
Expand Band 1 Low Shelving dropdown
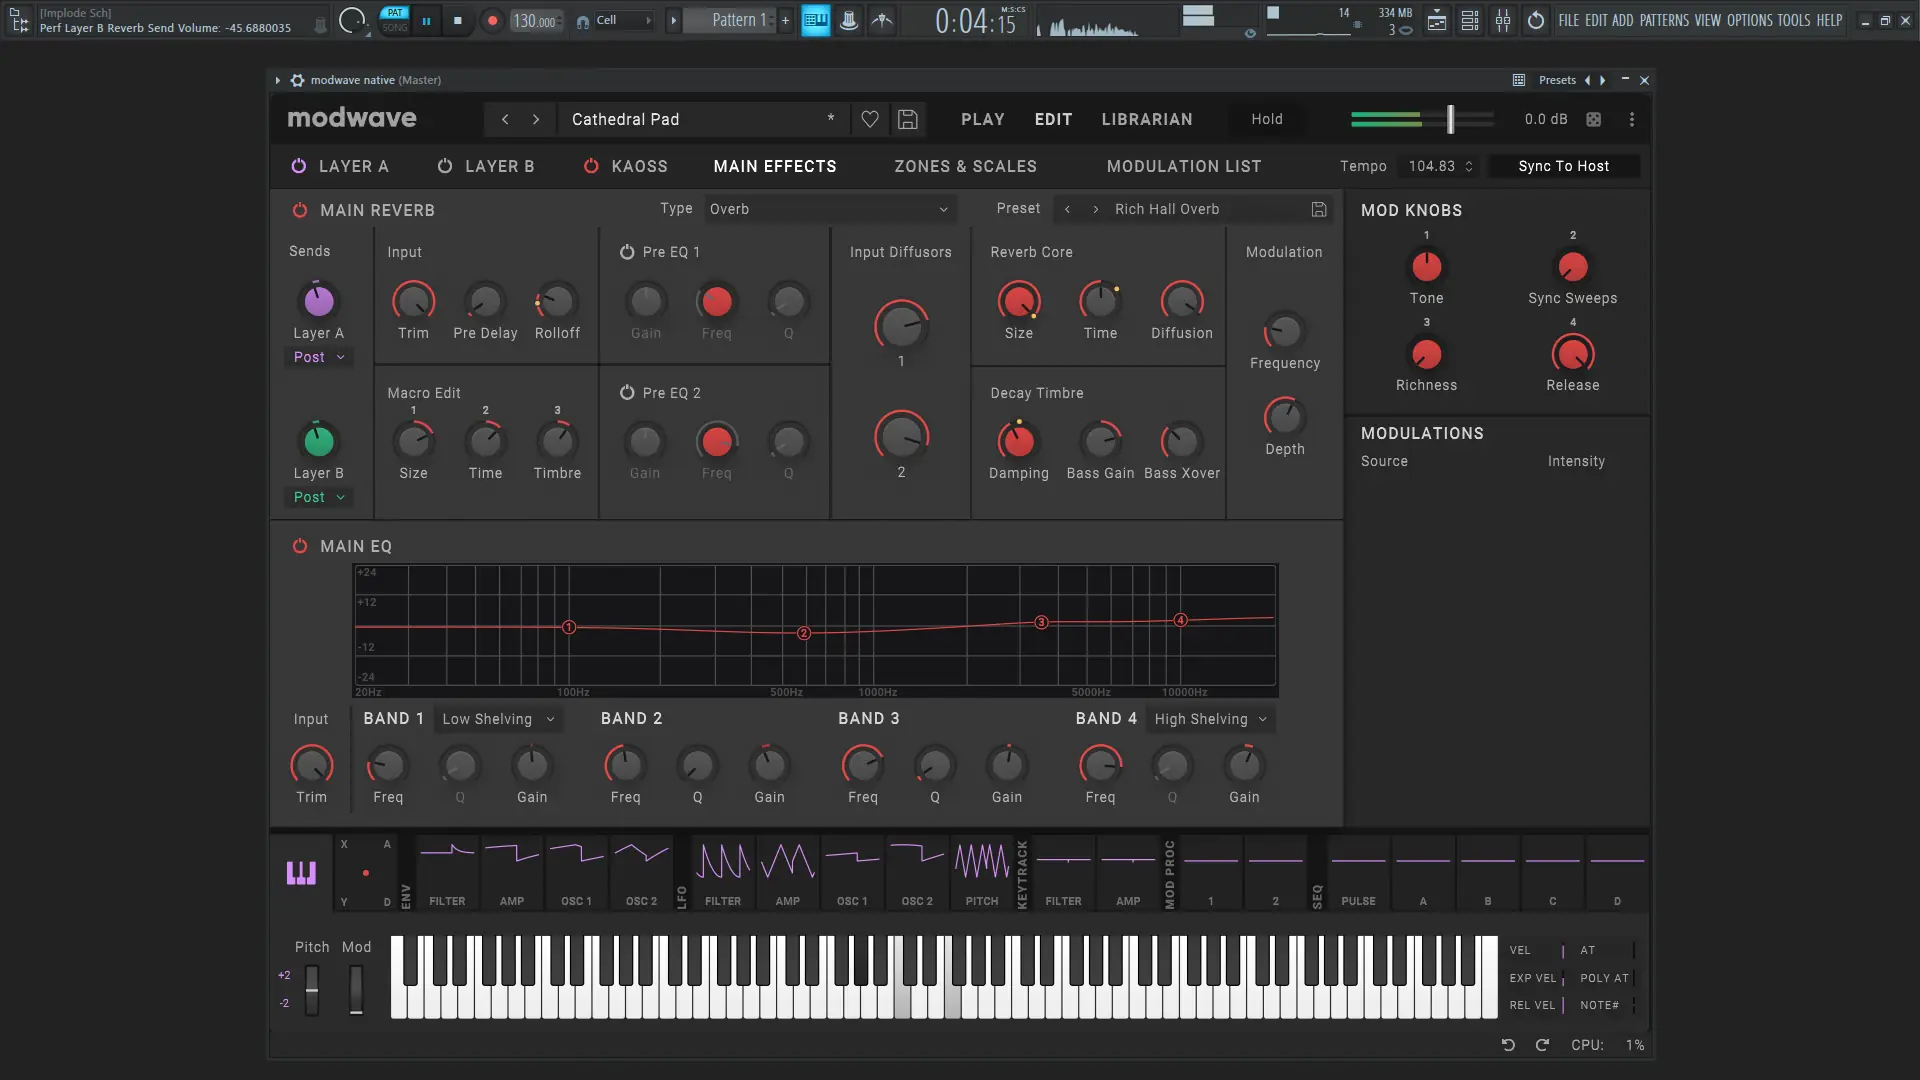[x=498, y=719]
